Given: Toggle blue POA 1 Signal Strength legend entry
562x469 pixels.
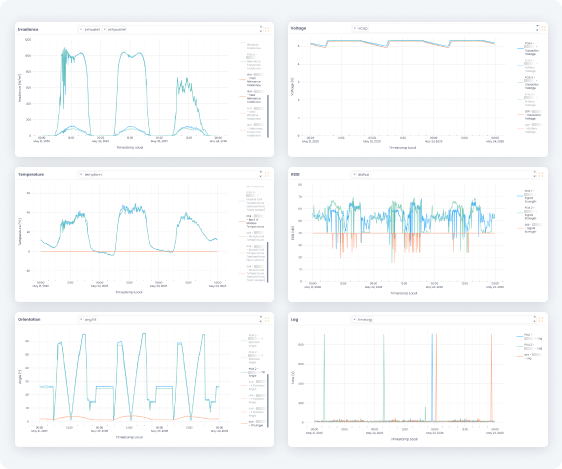Looking at the screenshot, I should (527, 196).
